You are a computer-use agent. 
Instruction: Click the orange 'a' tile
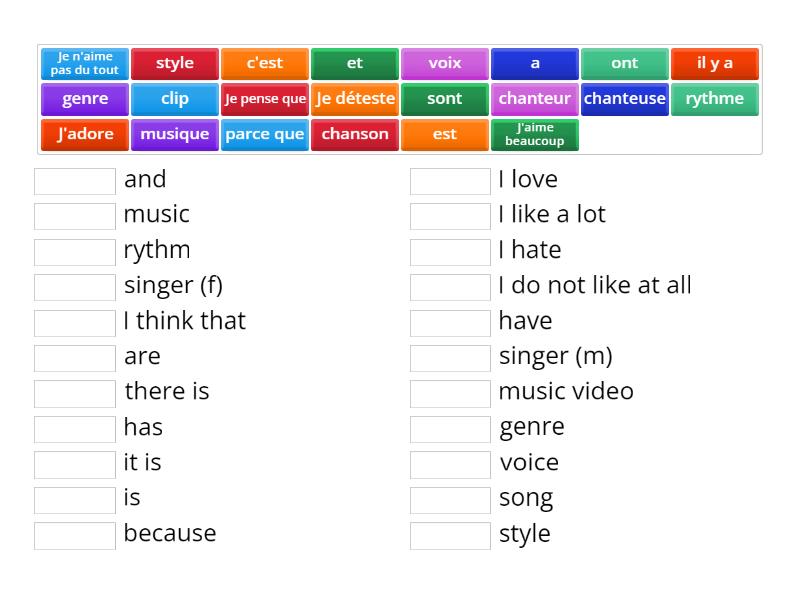click(535, 63)
